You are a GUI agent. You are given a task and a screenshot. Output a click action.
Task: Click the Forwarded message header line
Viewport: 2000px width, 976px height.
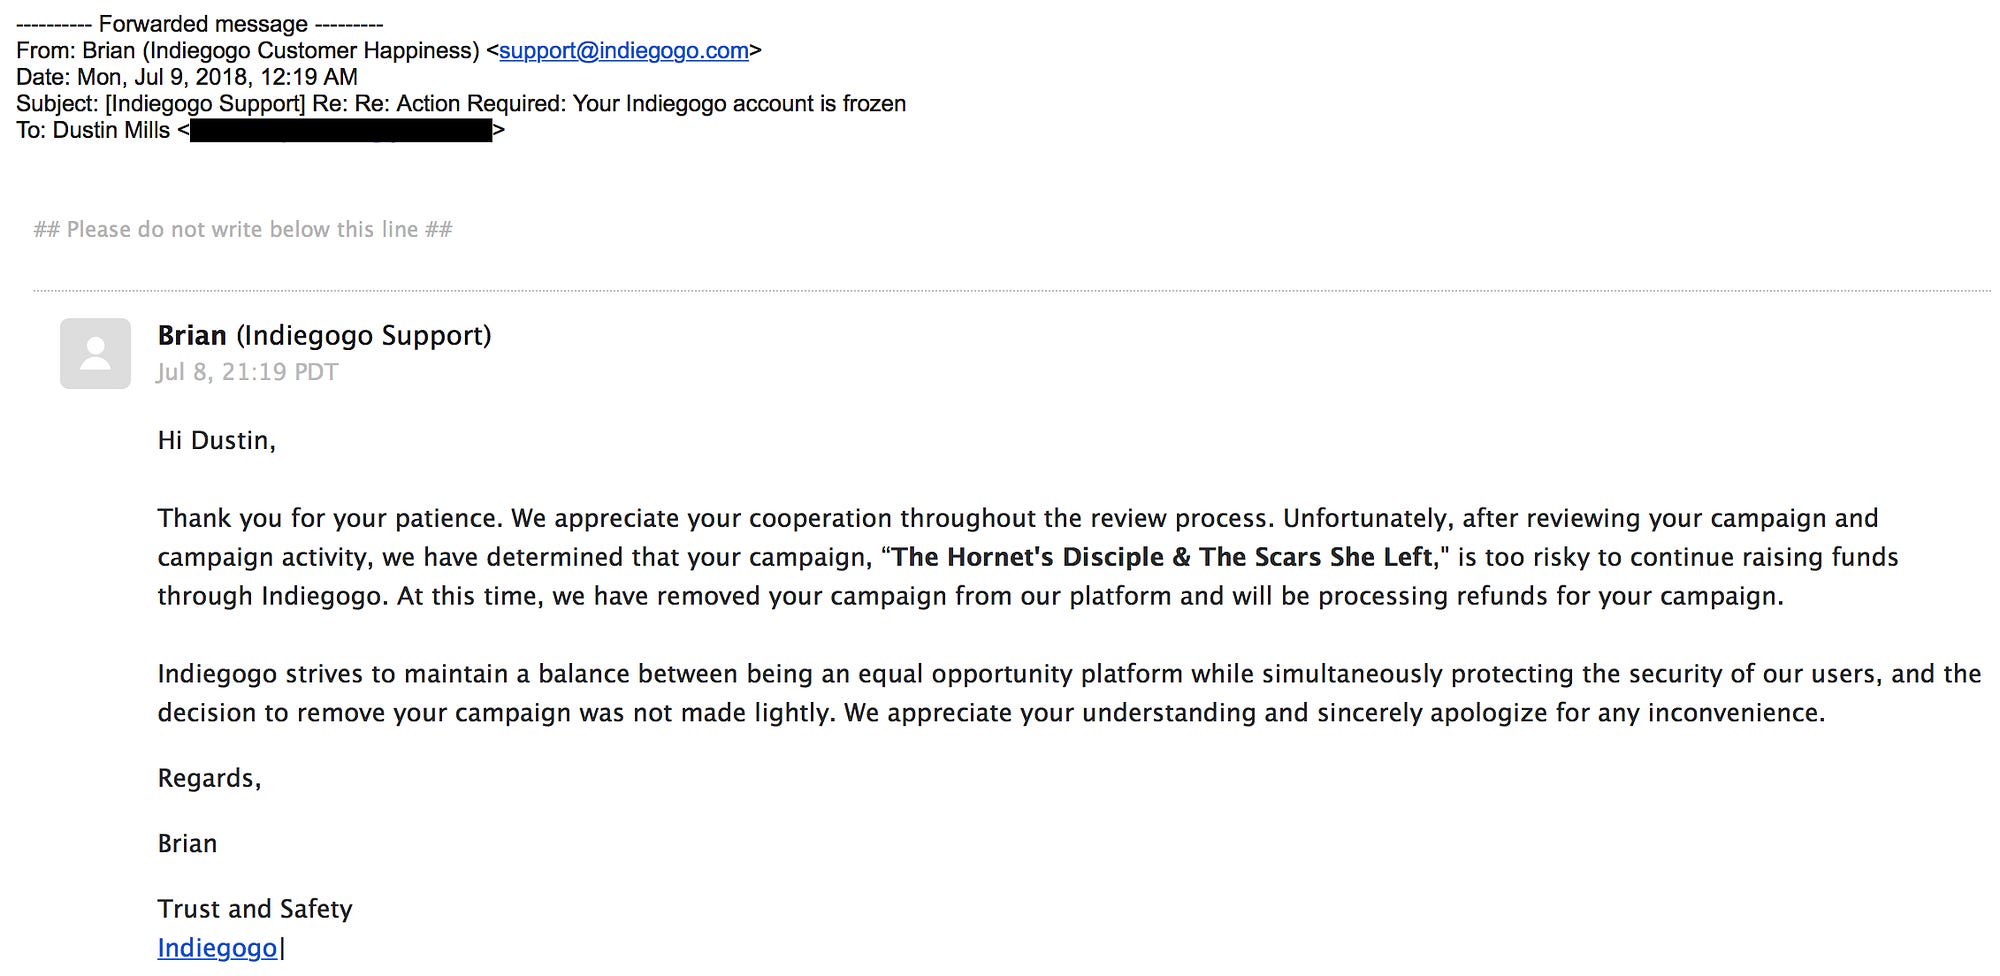200,24
